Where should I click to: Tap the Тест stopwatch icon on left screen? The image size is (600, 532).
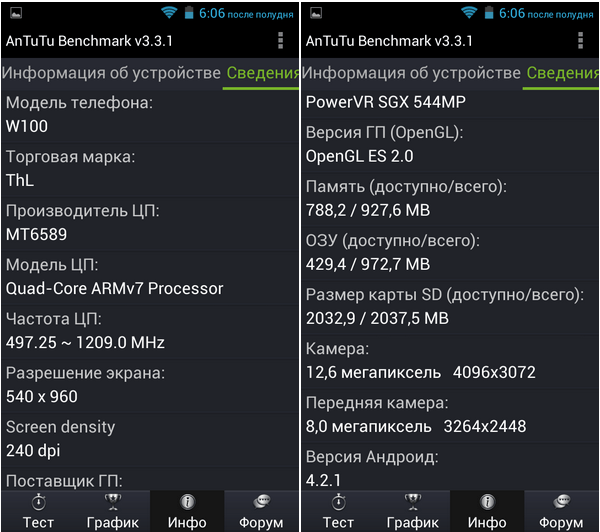pyautogui.click(x=38, y=502)
